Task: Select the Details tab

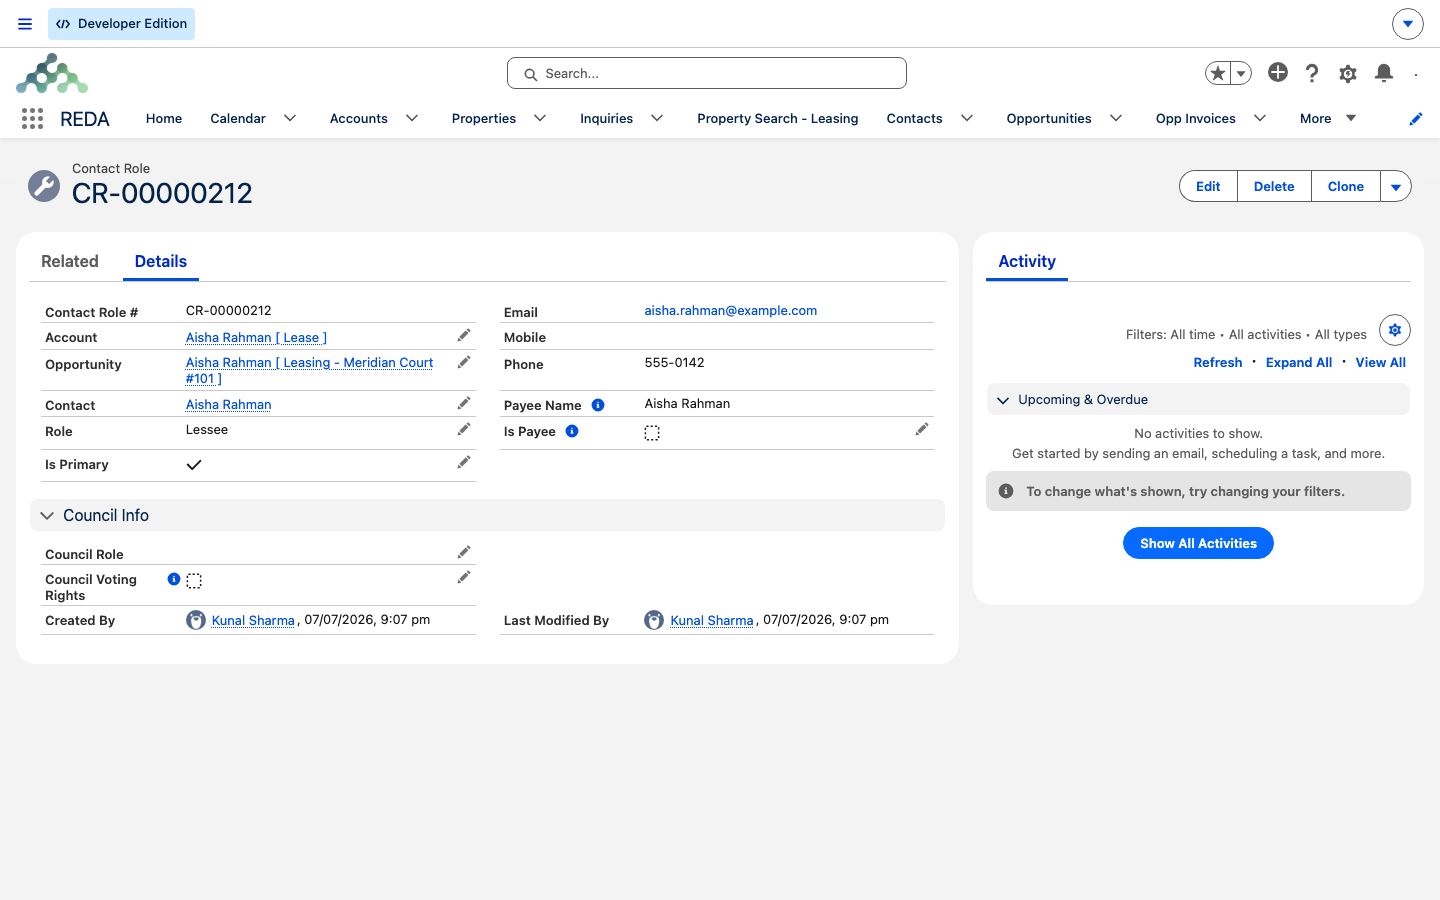Action: pyautogui.click(x=161, y=261)
